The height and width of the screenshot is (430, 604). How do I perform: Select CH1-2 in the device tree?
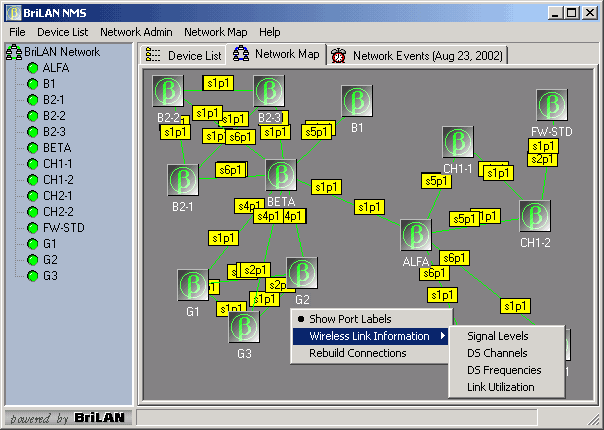58,180
